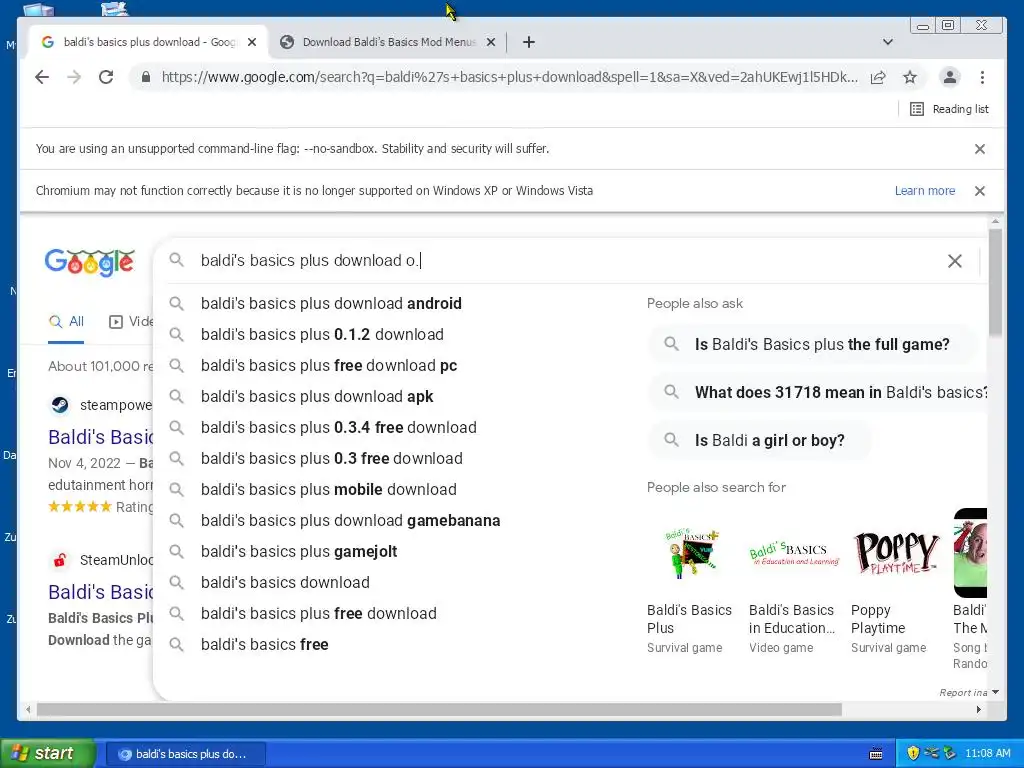The image size is (1024, 768).
Task: Click into the Google search field
Action: [568, 261]
